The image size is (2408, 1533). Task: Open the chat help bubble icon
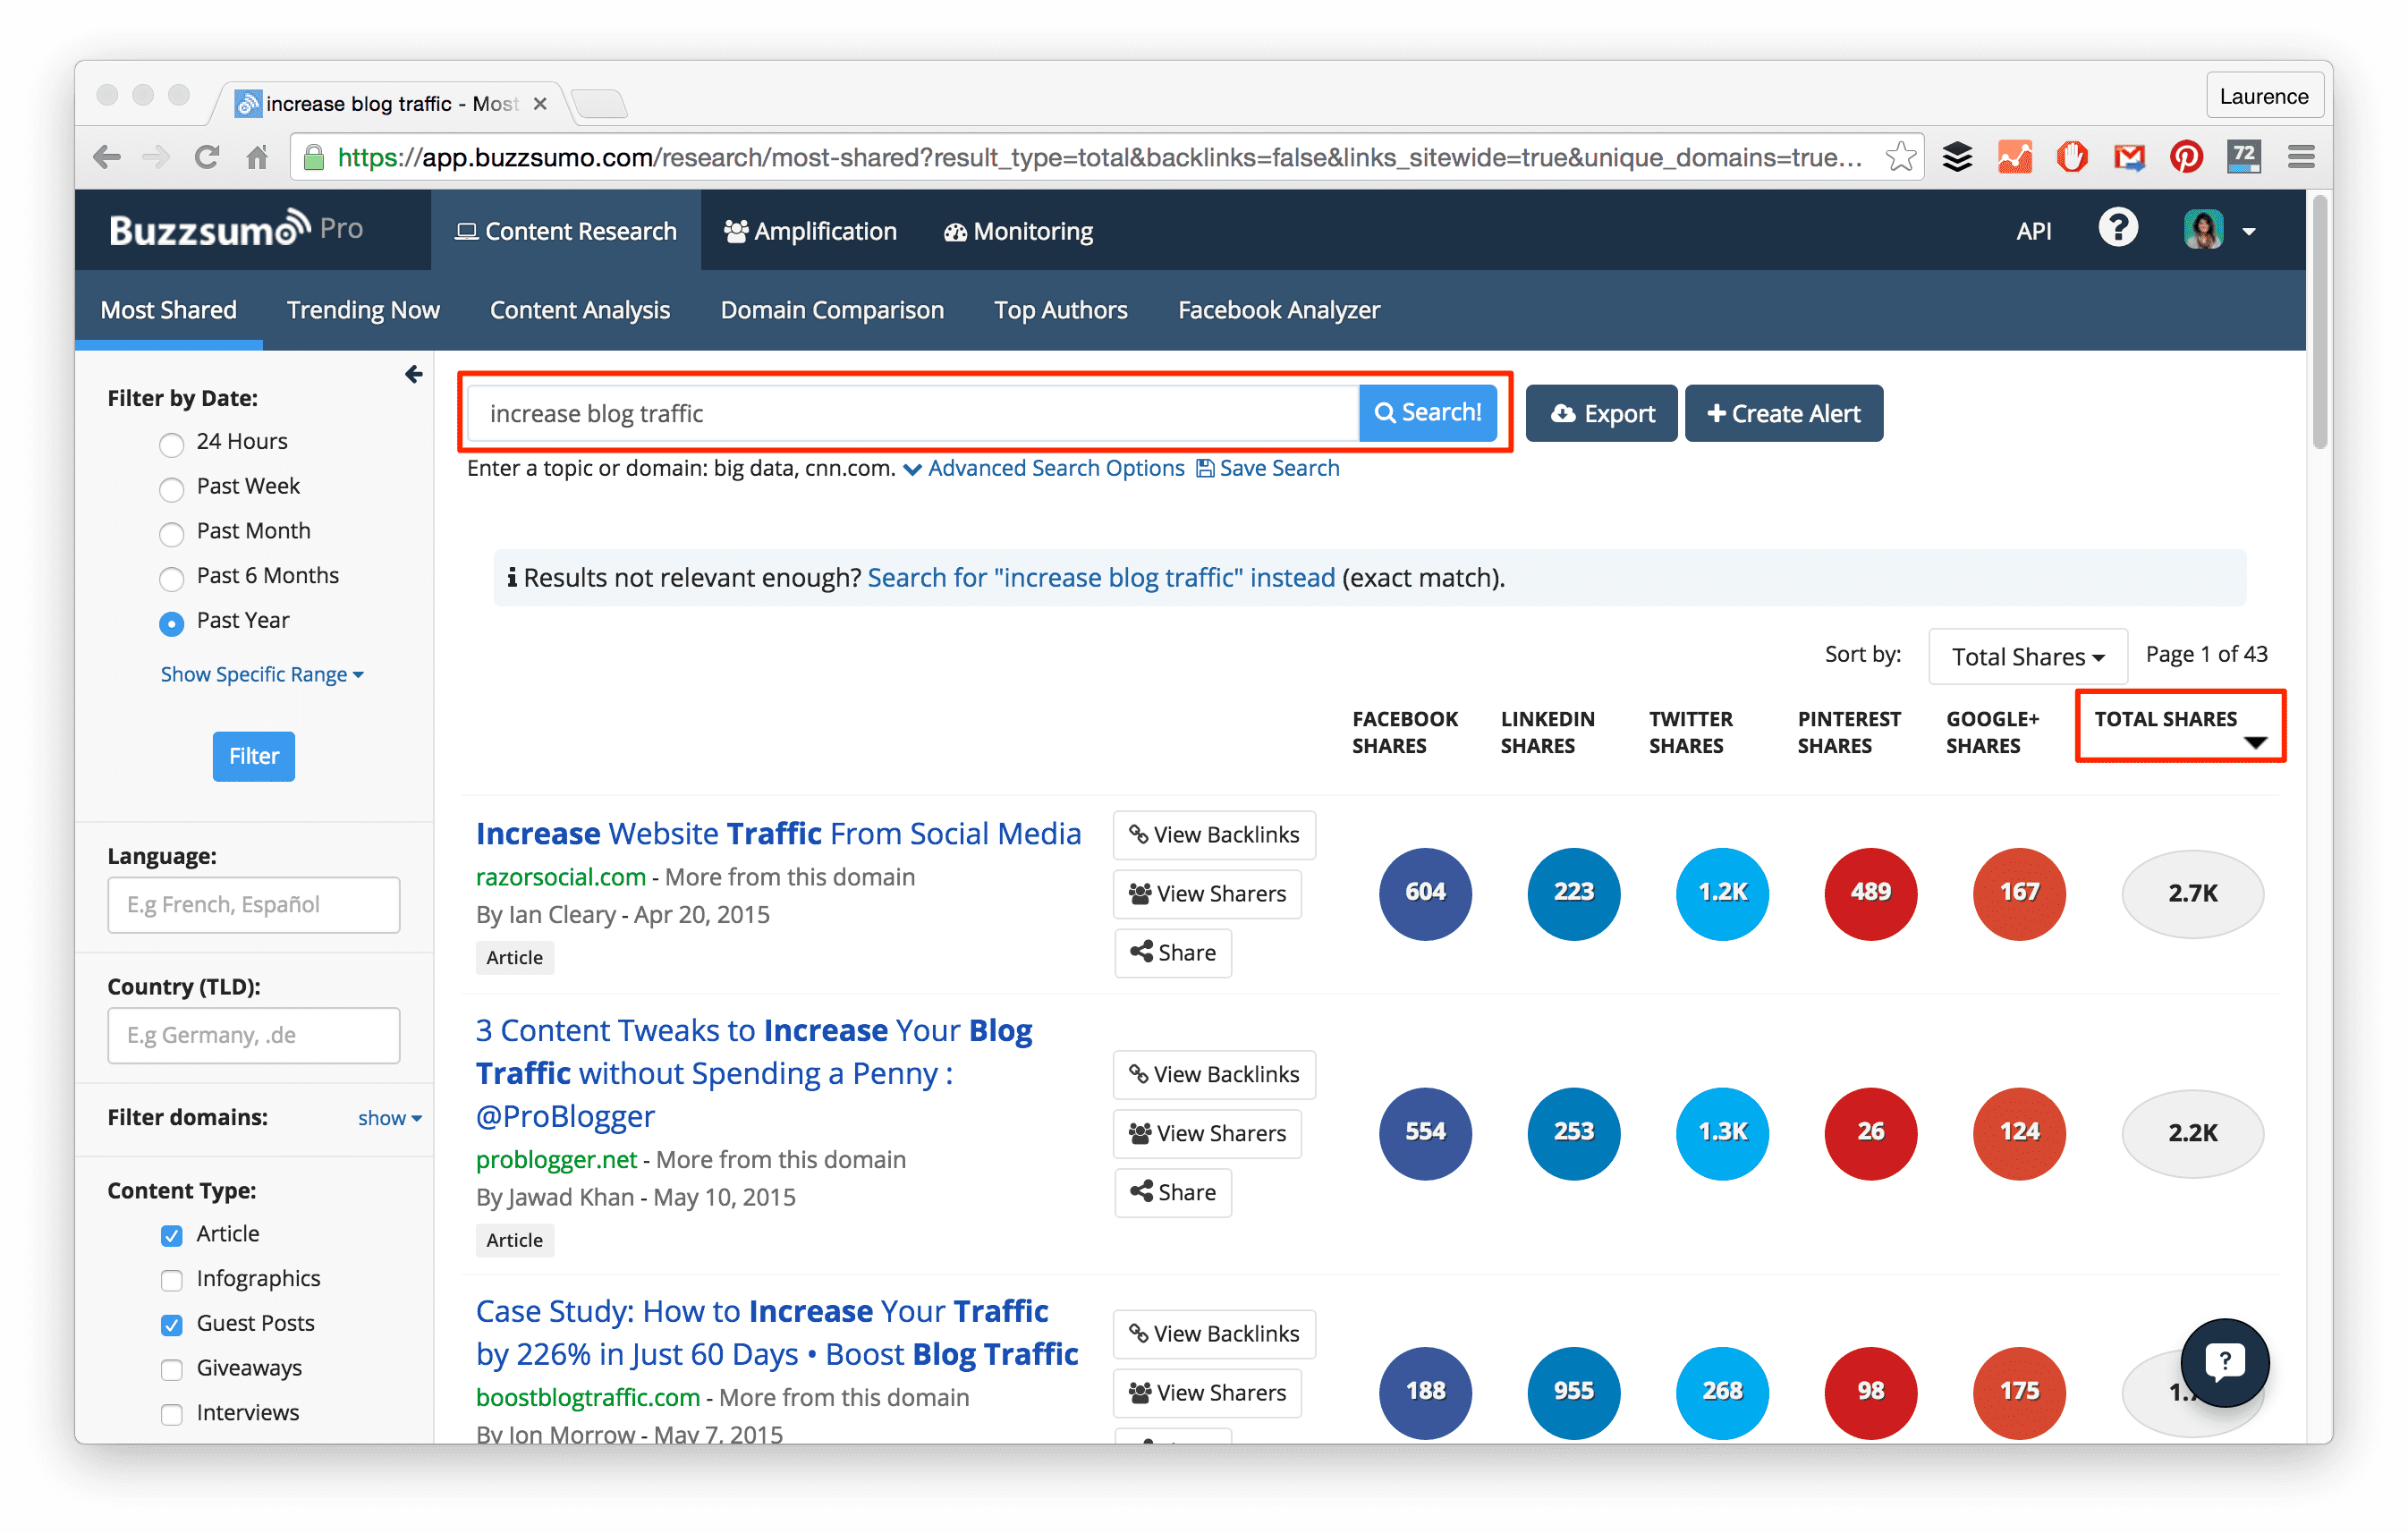(x=2223, y=1362)
